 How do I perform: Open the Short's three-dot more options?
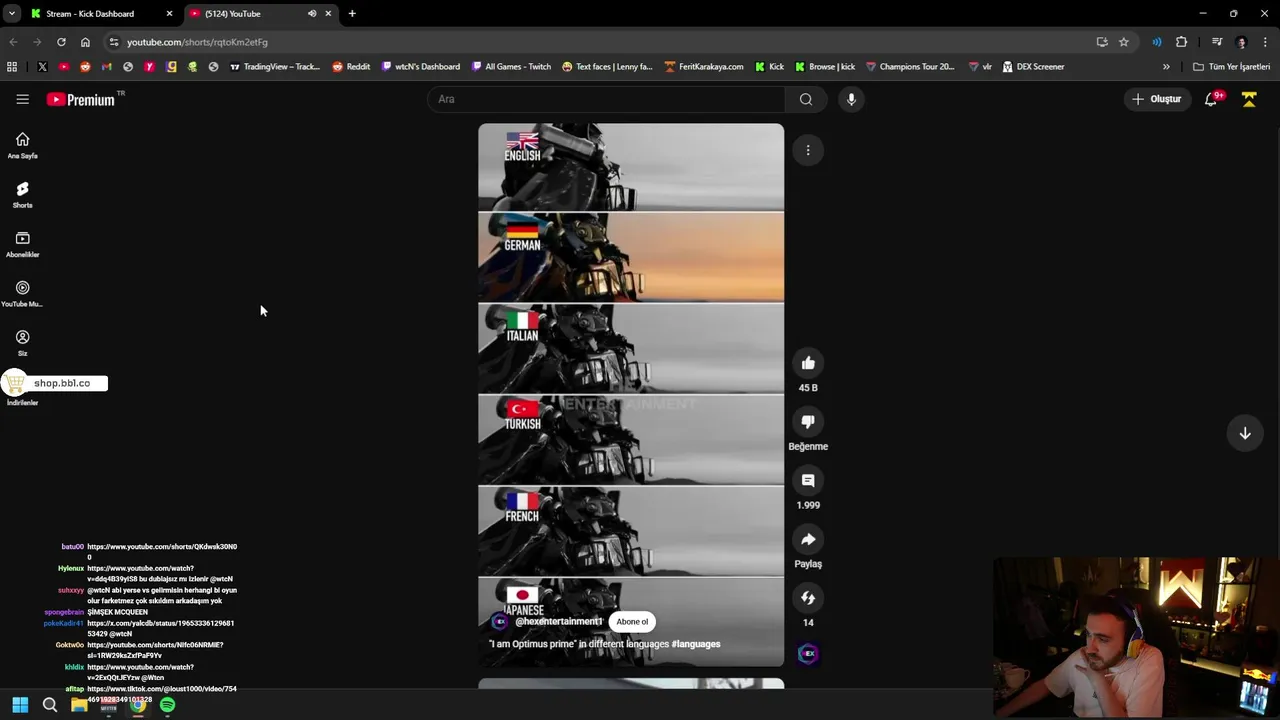point(808,150)
